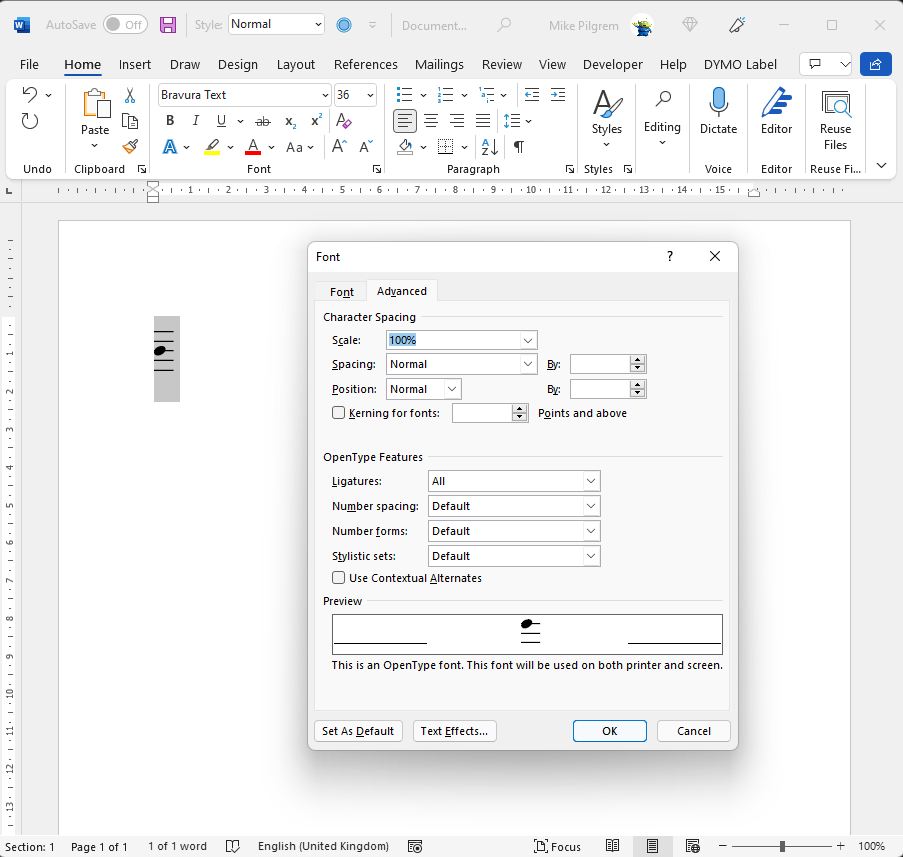Open the DYMO Label tab
The image size is (903, 857).
740,65
